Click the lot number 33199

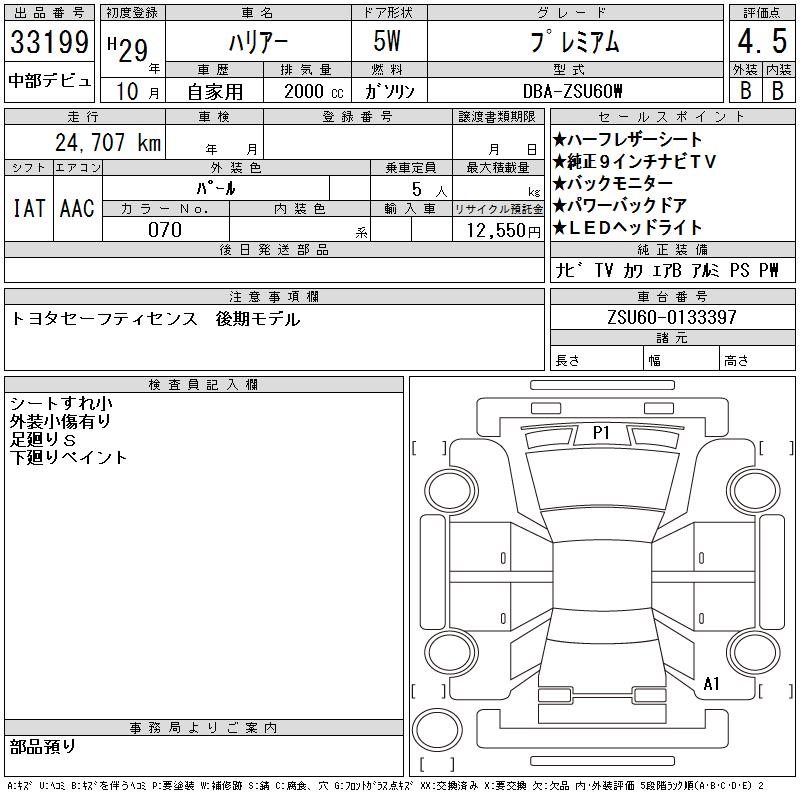tap(49, 41)
